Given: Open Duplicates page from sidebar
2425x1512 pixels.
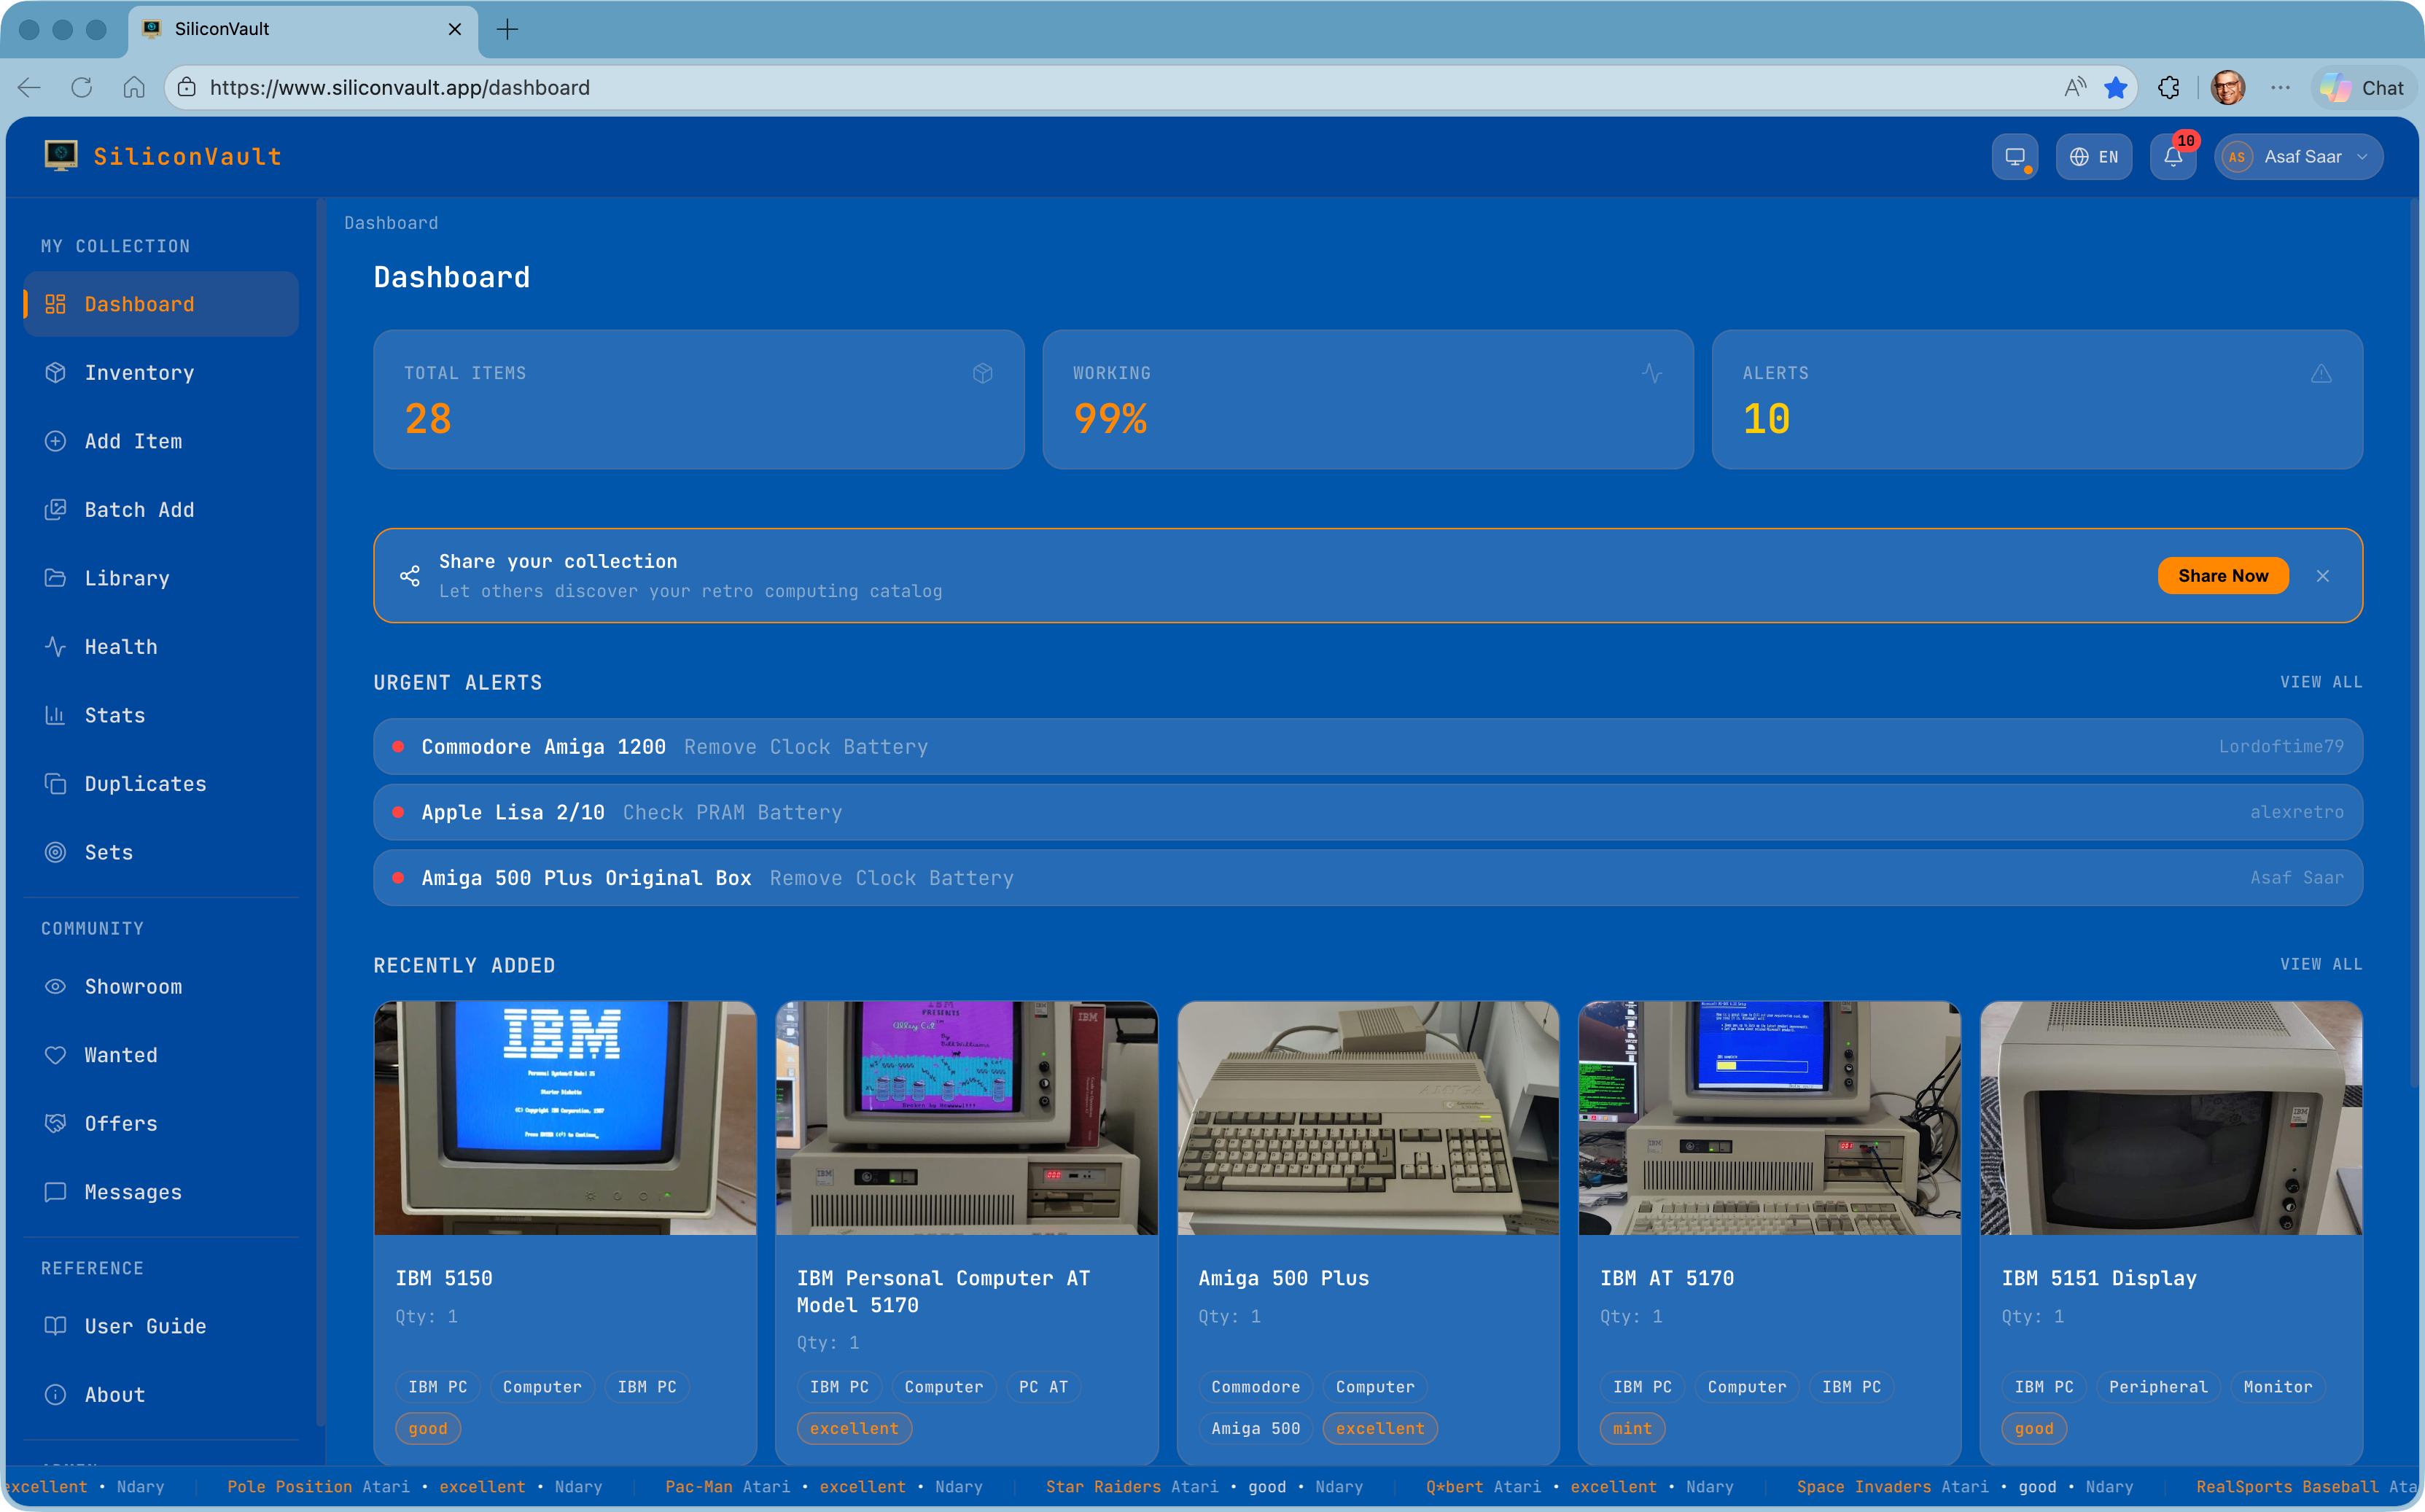Looking at the screenshot, I should 145,784.
